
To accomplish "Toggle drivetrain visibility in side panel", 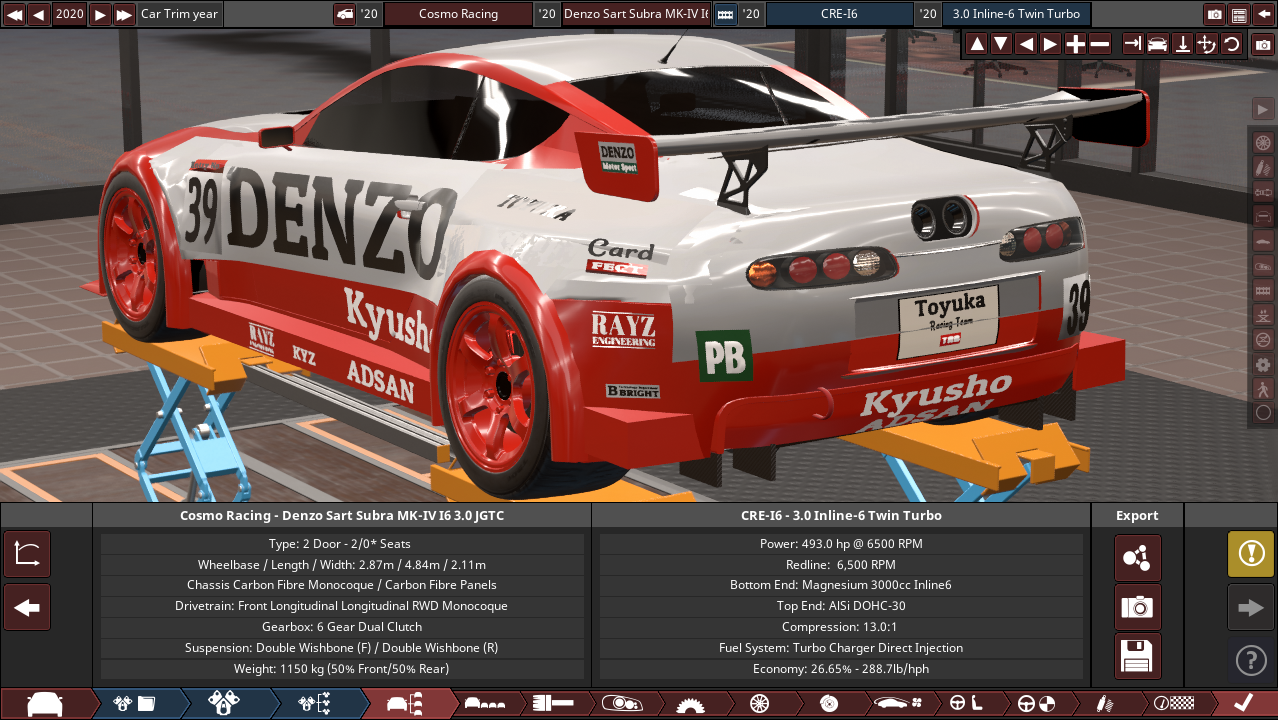I will (x=1263, y=192).
